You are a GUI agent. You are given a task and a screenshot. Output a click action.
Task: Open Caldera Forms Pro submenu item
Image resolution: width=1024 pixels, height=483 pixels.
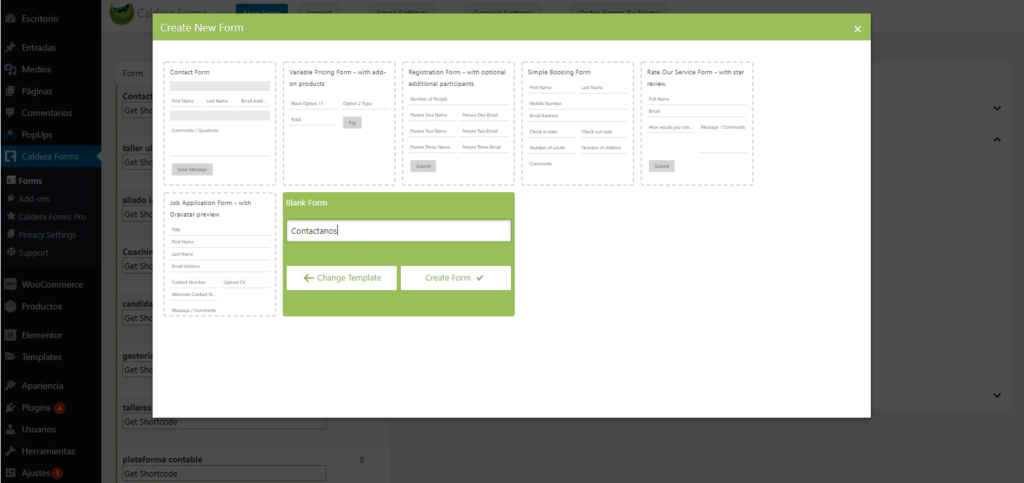pos(53,216)
